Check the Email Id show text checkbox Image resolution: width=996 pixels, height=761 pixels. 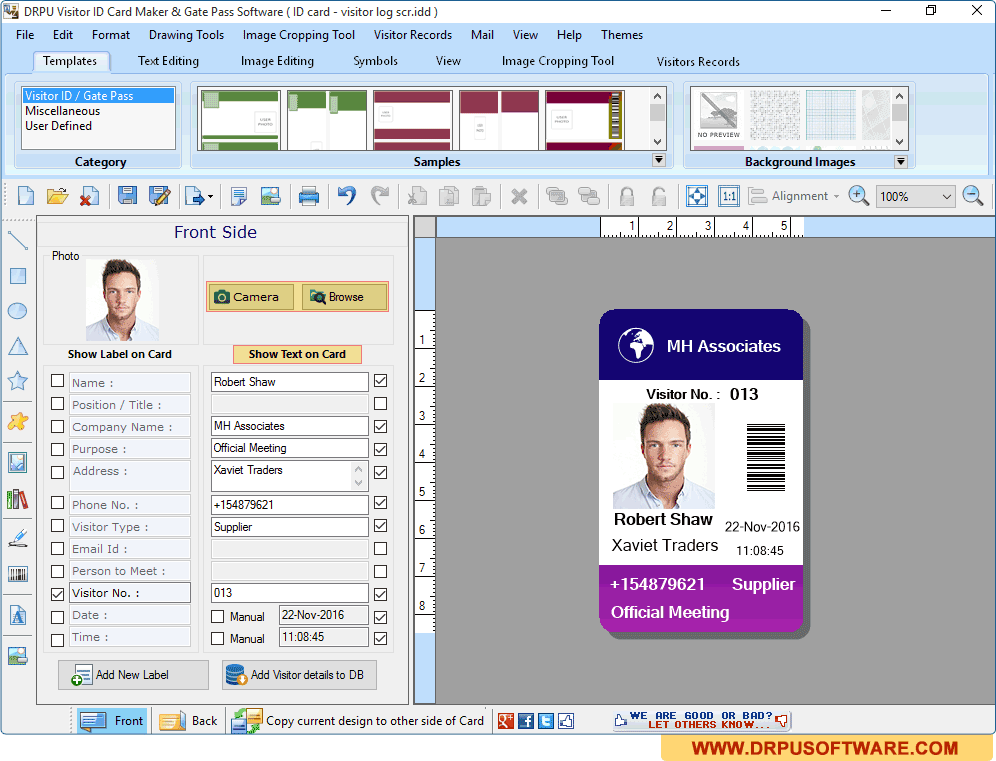[380, 548]
